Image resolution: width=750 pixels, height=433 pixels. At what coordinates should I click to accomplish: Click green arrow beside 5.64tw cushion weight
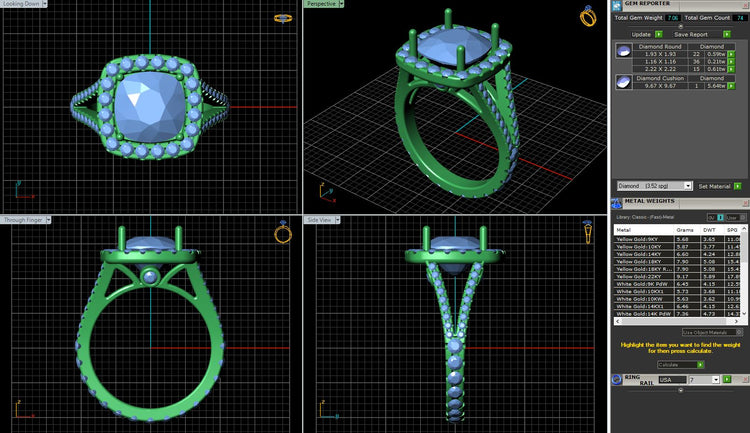click(732, 85)
